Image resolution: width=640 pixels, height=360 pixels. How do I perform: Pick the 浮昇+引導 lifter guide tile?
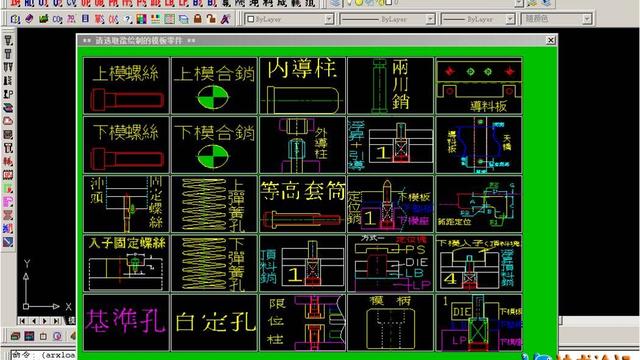[x=391, y=145]
